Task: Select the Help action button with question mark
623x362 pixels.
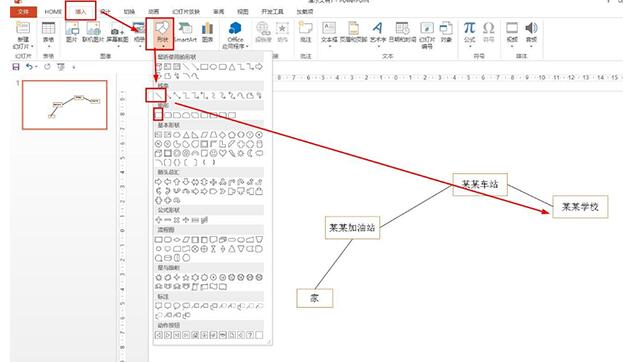Action: tap(250, 335)
